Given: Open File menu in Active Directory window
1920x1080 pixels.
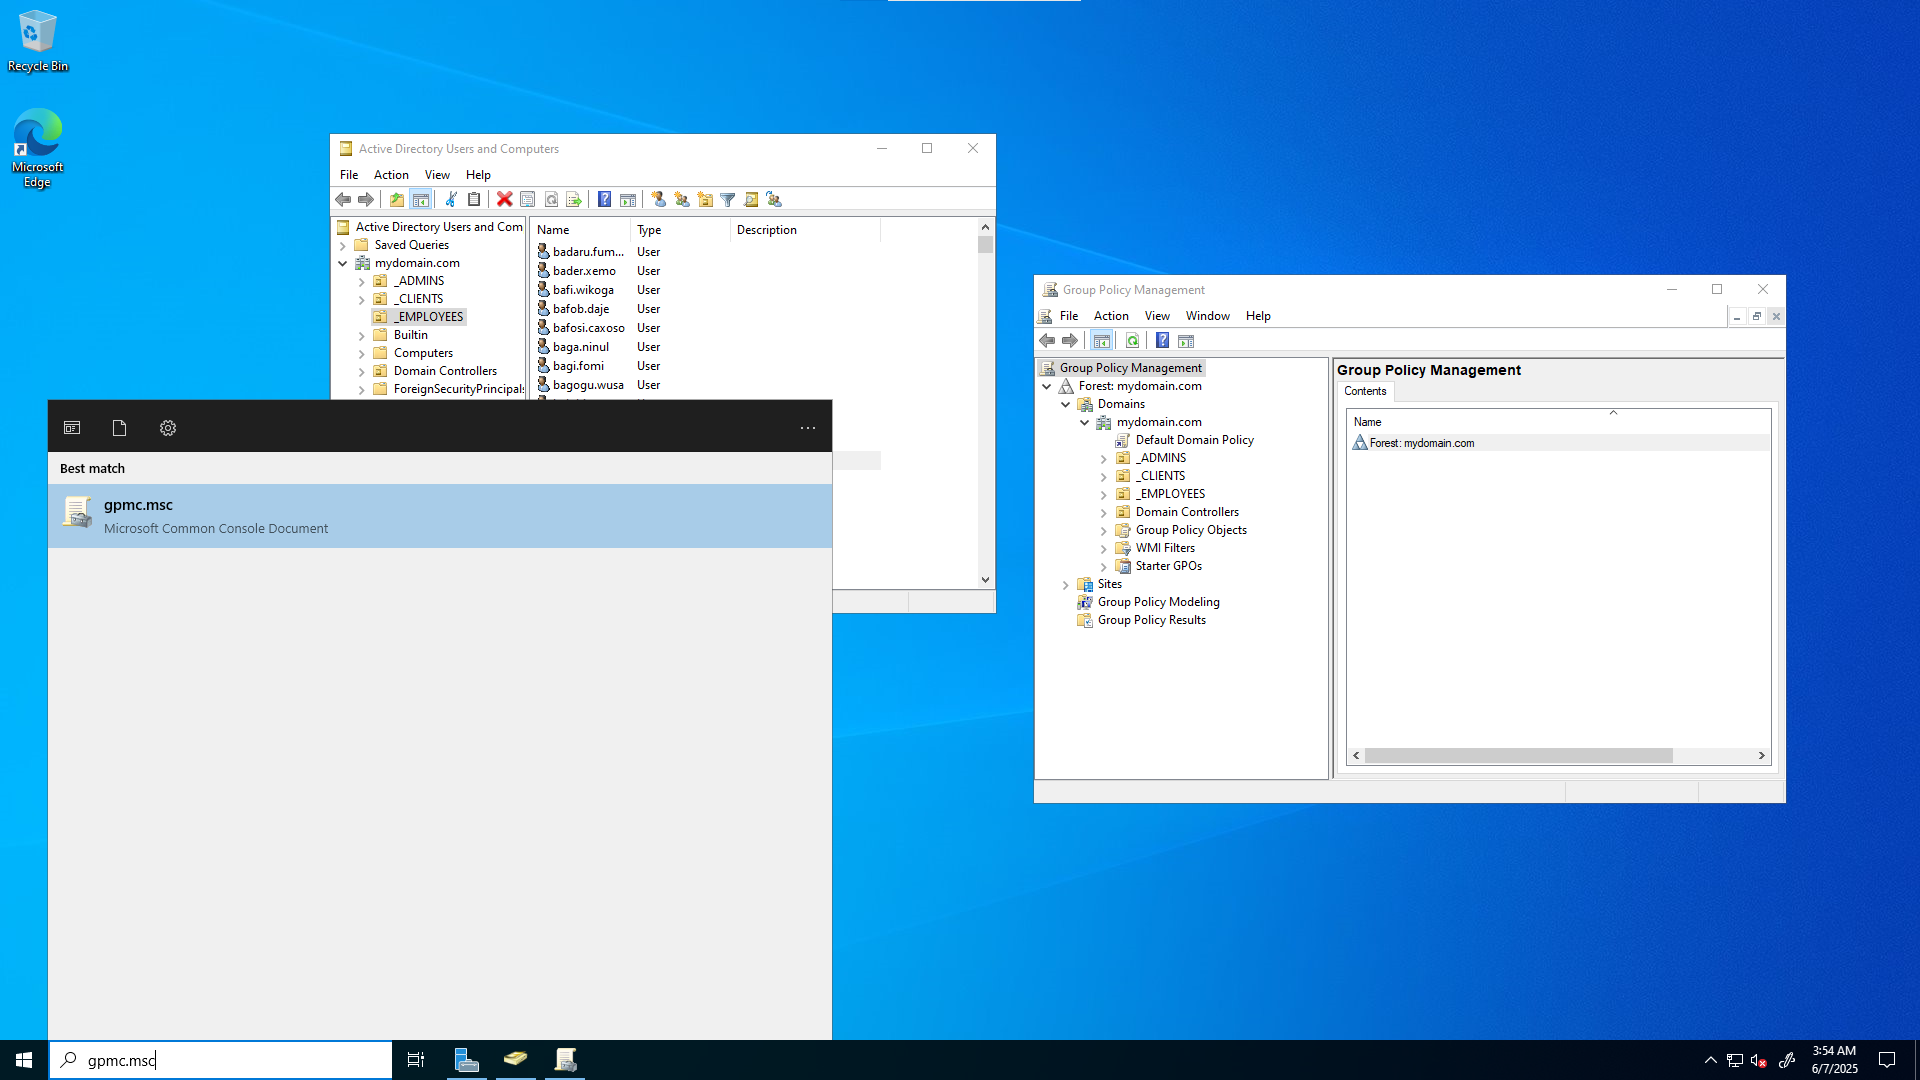Looking at the screenshot, I should coord(349,175).
